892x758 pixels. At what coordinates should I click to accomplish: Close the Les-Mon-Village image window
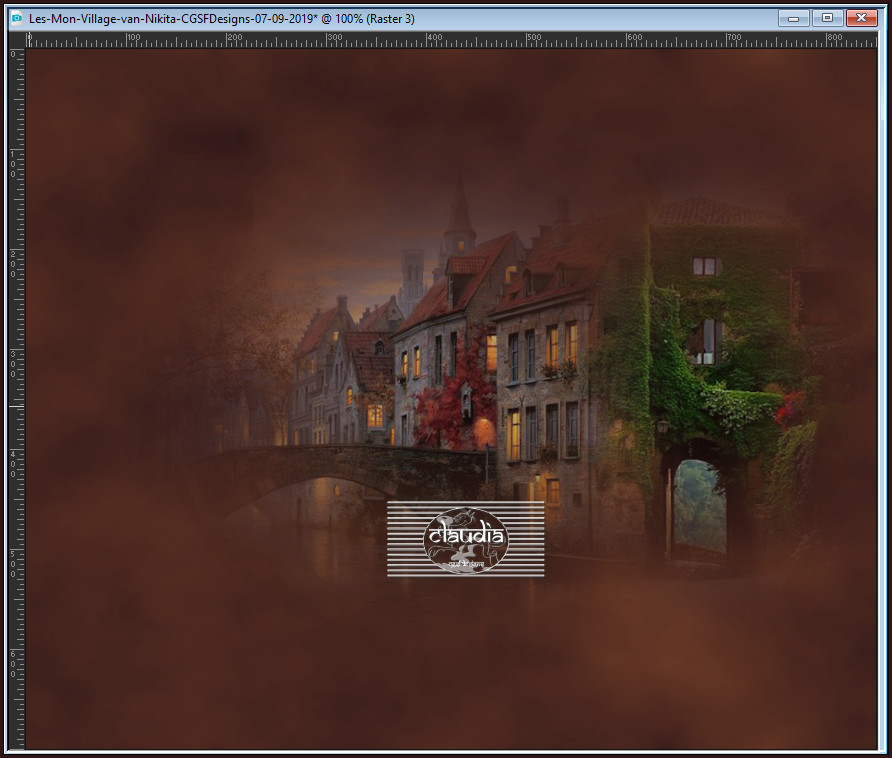pos(861,18)
